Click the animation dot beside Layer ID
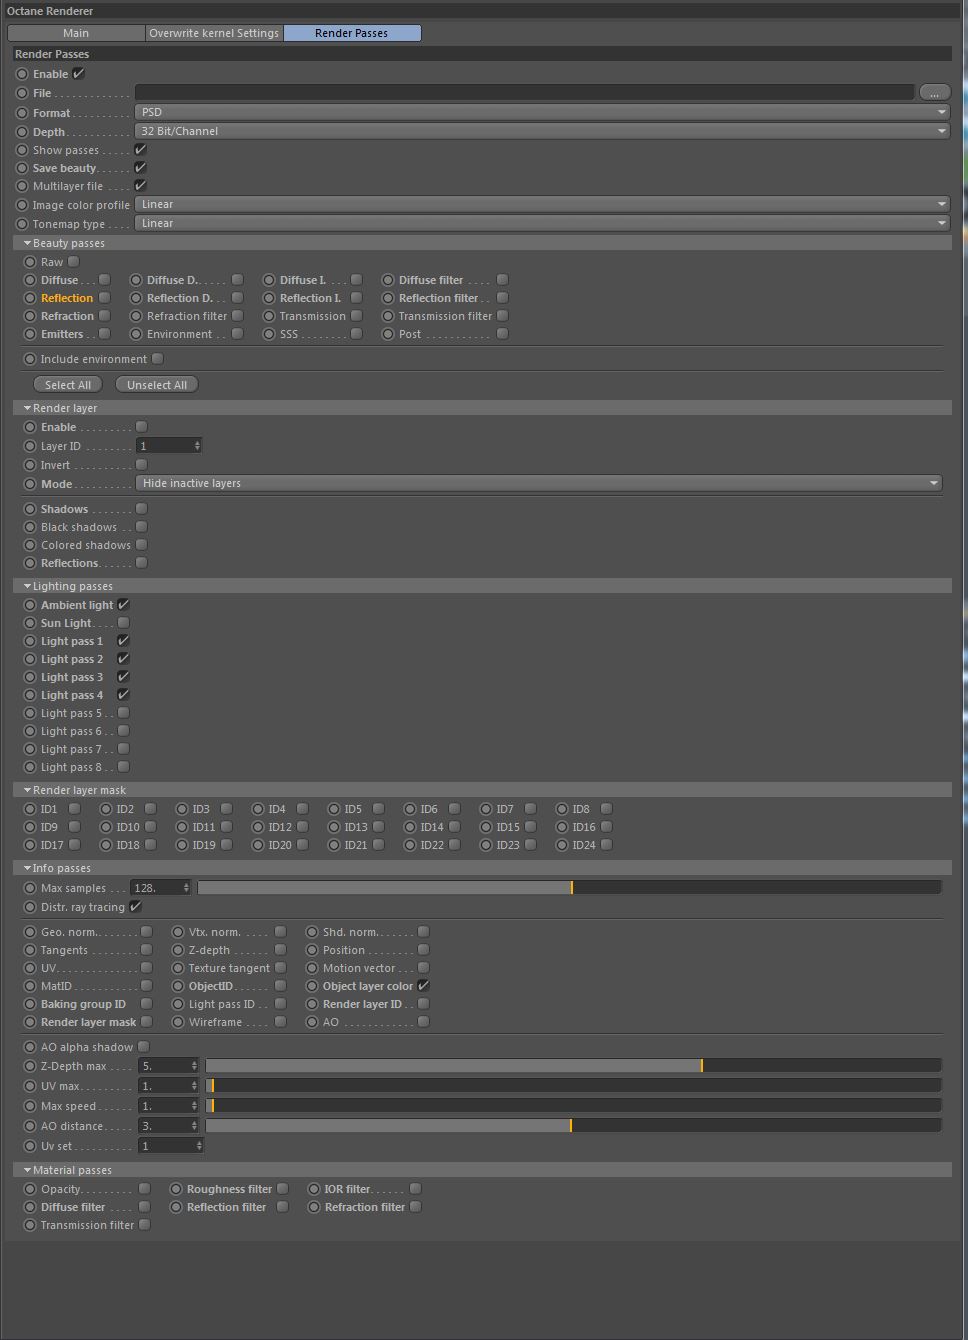The height and width of the screenshot is (1340, 968). pyautogui.click(x=30, y=446)
